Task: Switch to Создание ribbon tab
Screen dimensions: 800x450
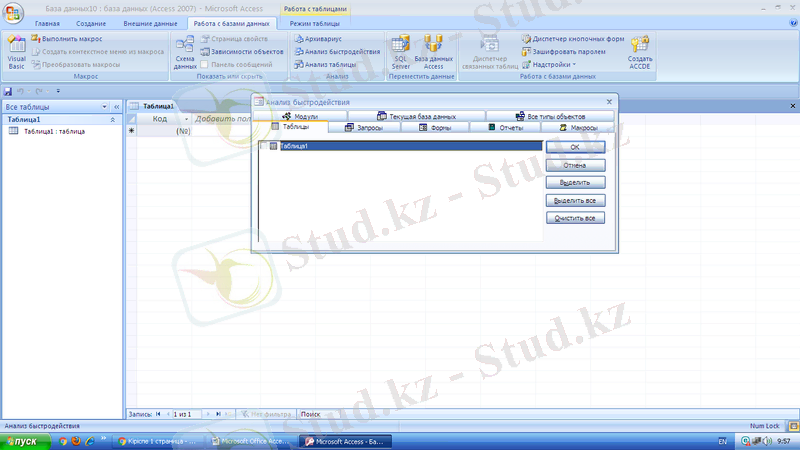Action: click(91, 23)
